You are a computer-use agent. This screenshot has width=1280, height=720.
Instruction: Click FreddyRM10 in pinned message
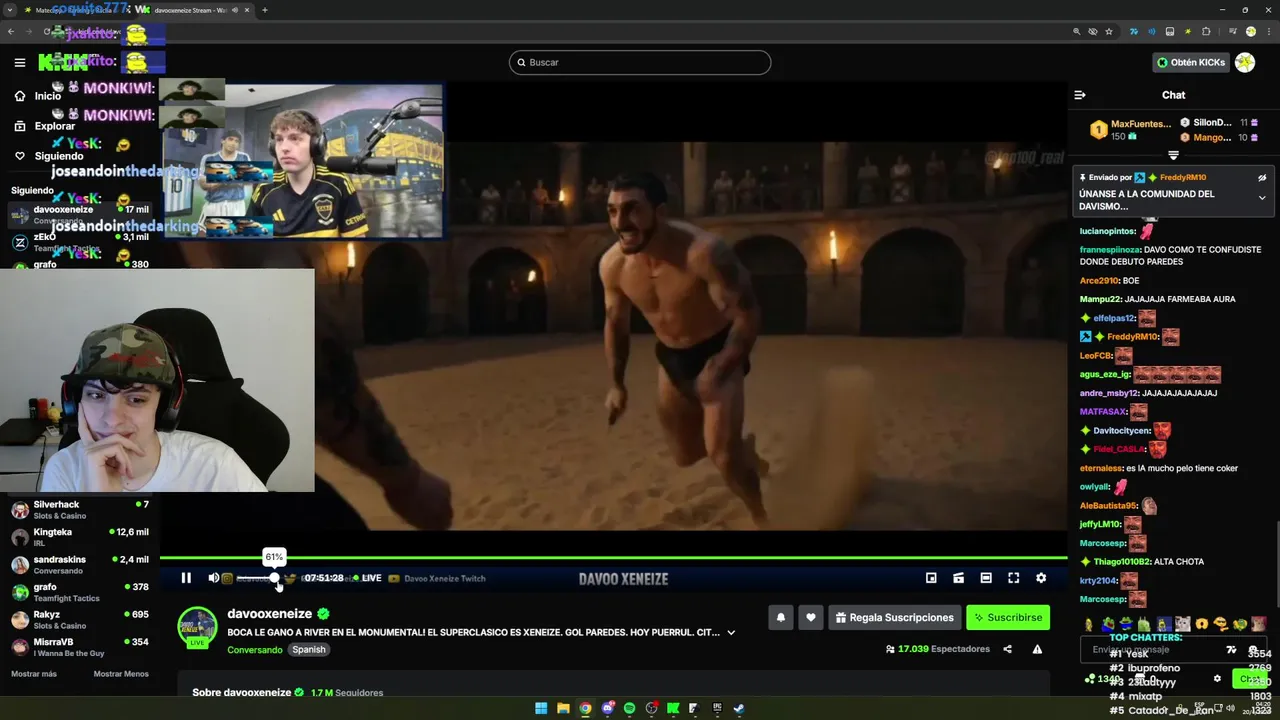click(x=1183, y=178)
